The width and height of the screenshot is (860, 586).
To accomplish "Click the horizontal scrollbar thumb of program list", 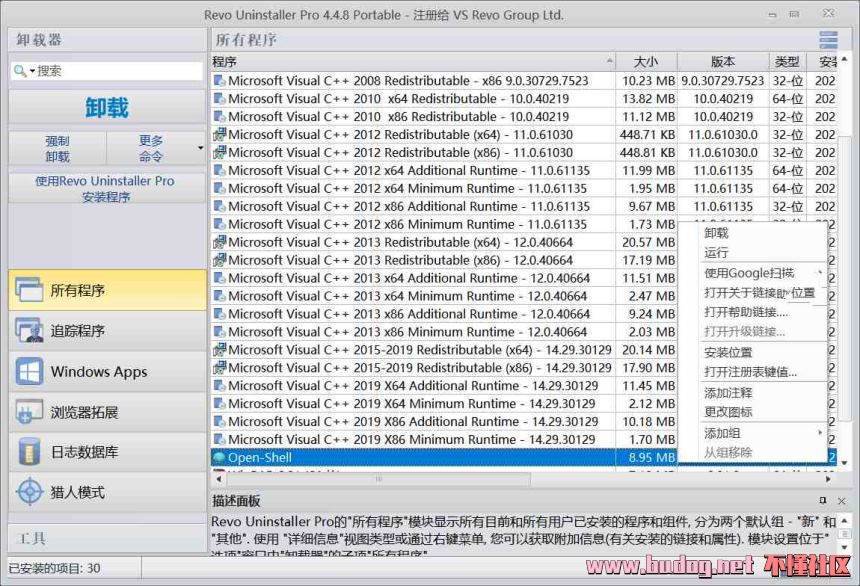I will click(x=377, y=479).
